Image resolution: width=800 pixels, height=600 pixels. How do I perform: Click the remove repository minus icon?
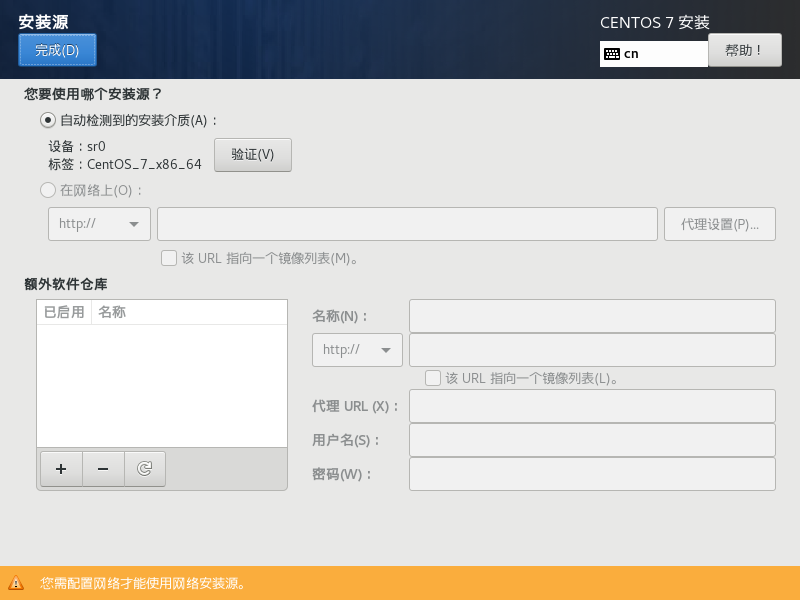(103, 469)
